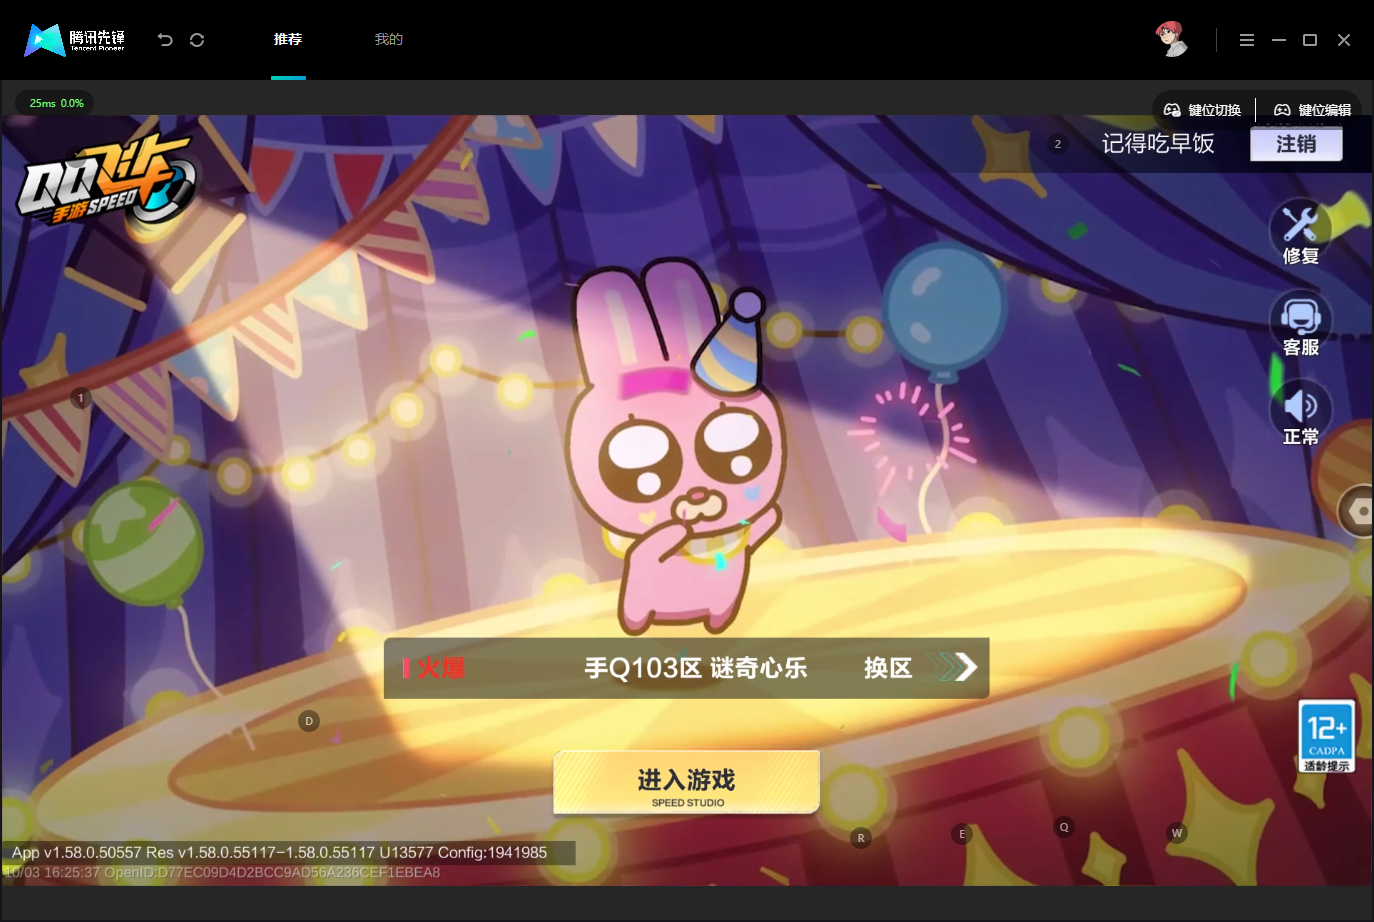Click the 进入游戏 enter game button
1374x922 pixels.
pos(687,782)
